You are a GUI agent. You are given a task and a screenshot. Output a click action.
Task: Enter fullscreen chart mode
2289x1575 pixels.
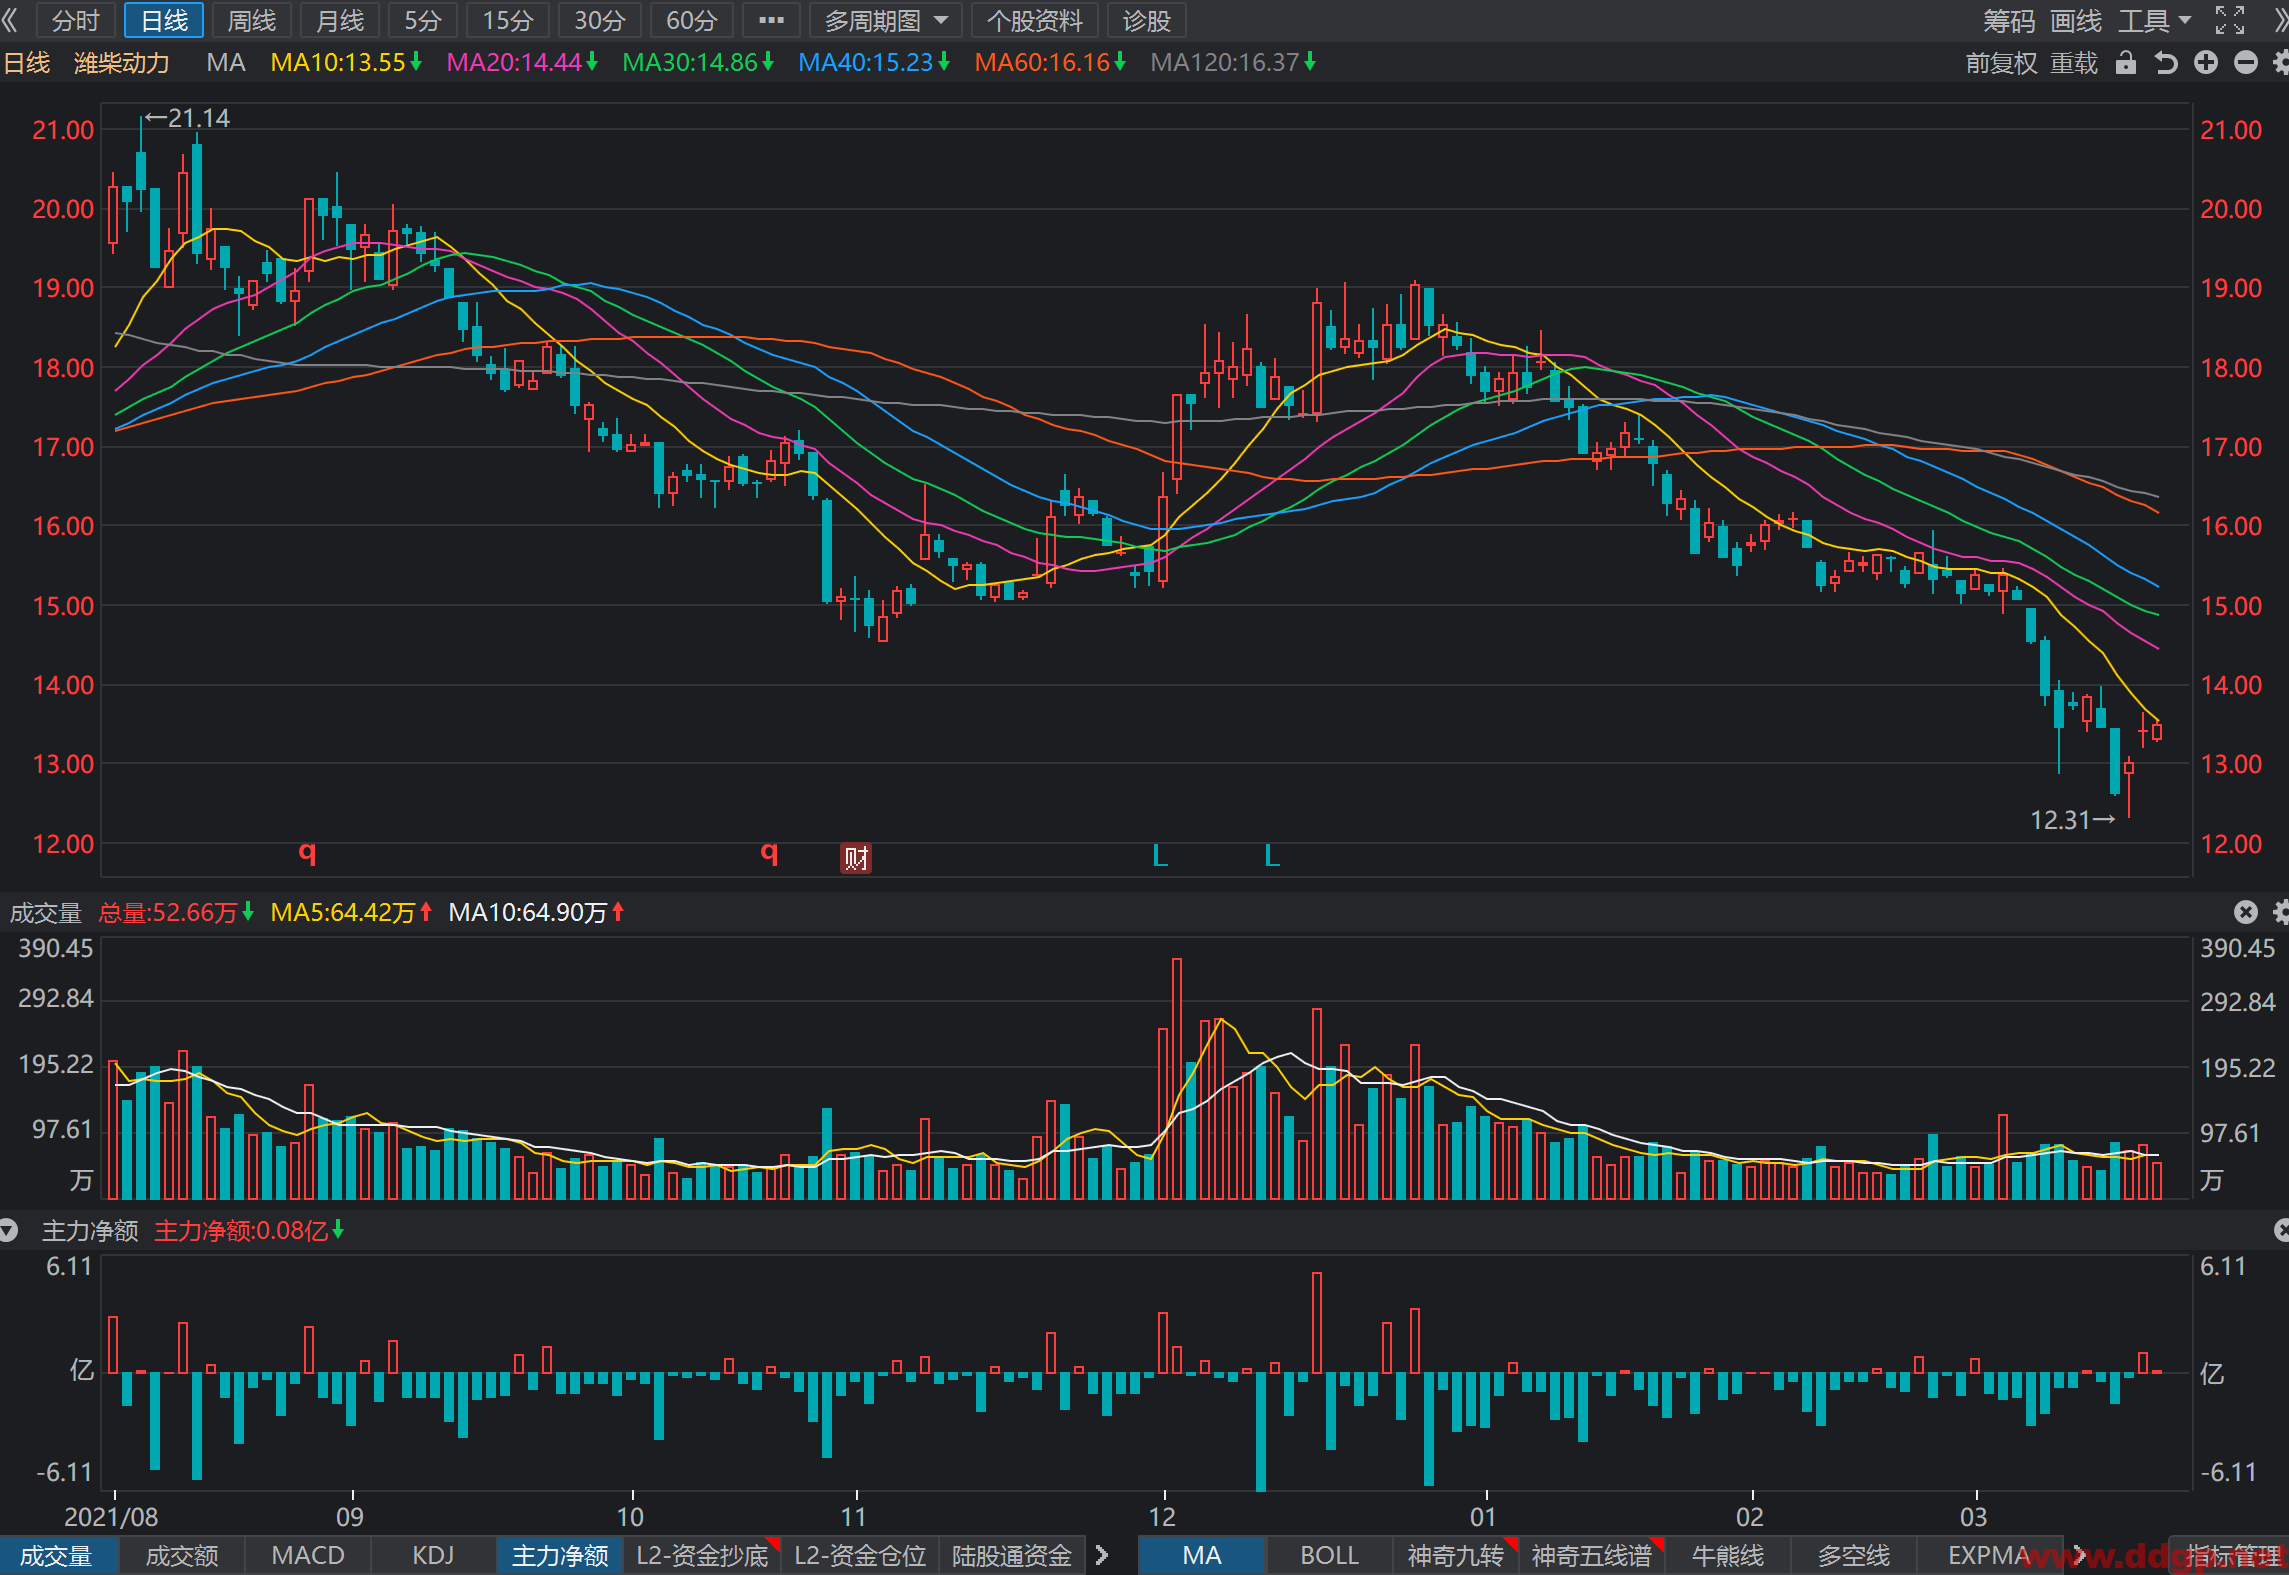click(2230, 20)
